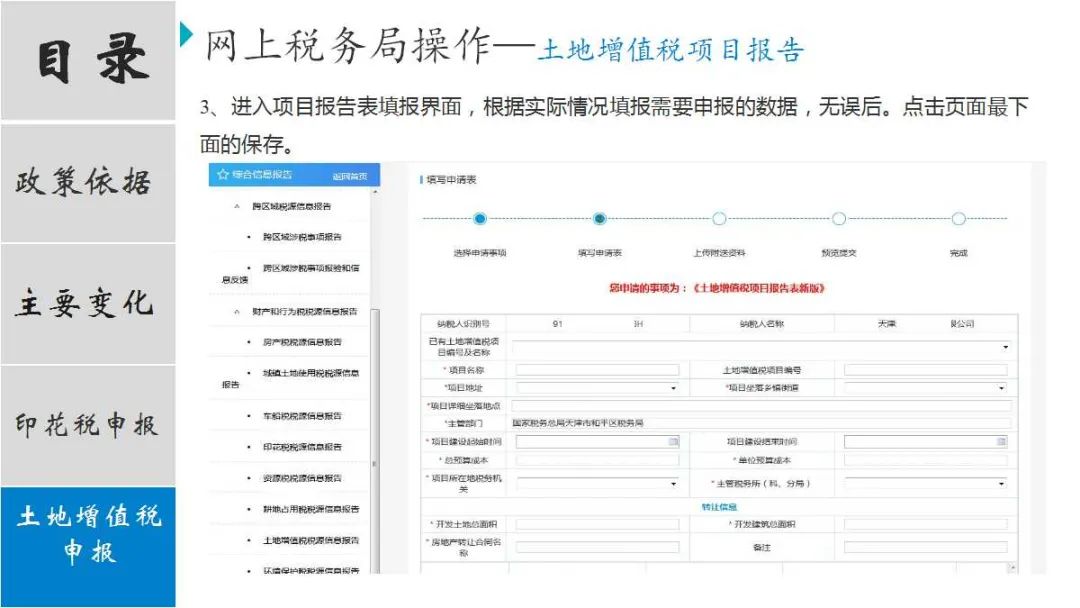Open calendar icon in 项目建设结束时间 field
Viewport: 1080px width, 608px height.
click(x=1001, y=441)
